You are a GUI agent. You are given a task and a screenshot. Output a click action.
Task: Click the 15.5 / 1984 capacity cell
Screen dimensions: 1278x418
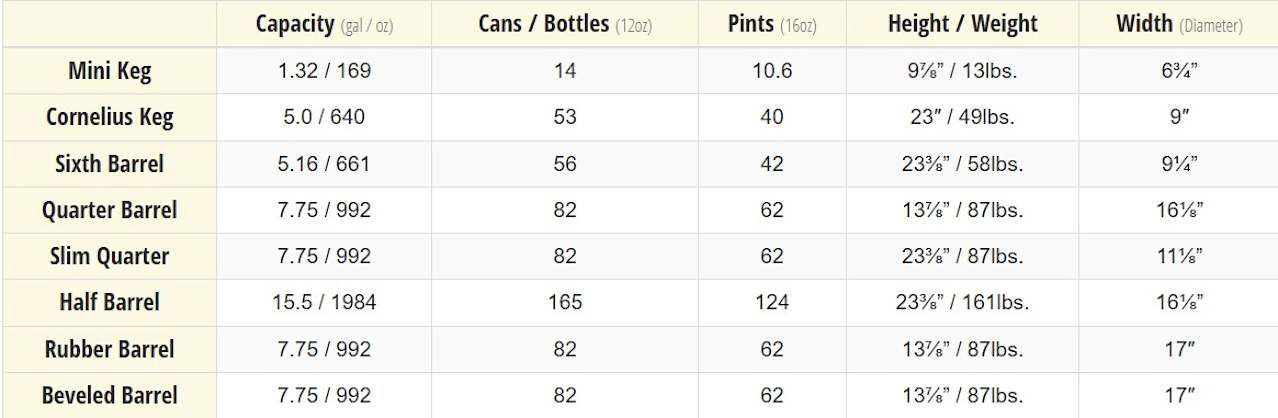point(324,302)
